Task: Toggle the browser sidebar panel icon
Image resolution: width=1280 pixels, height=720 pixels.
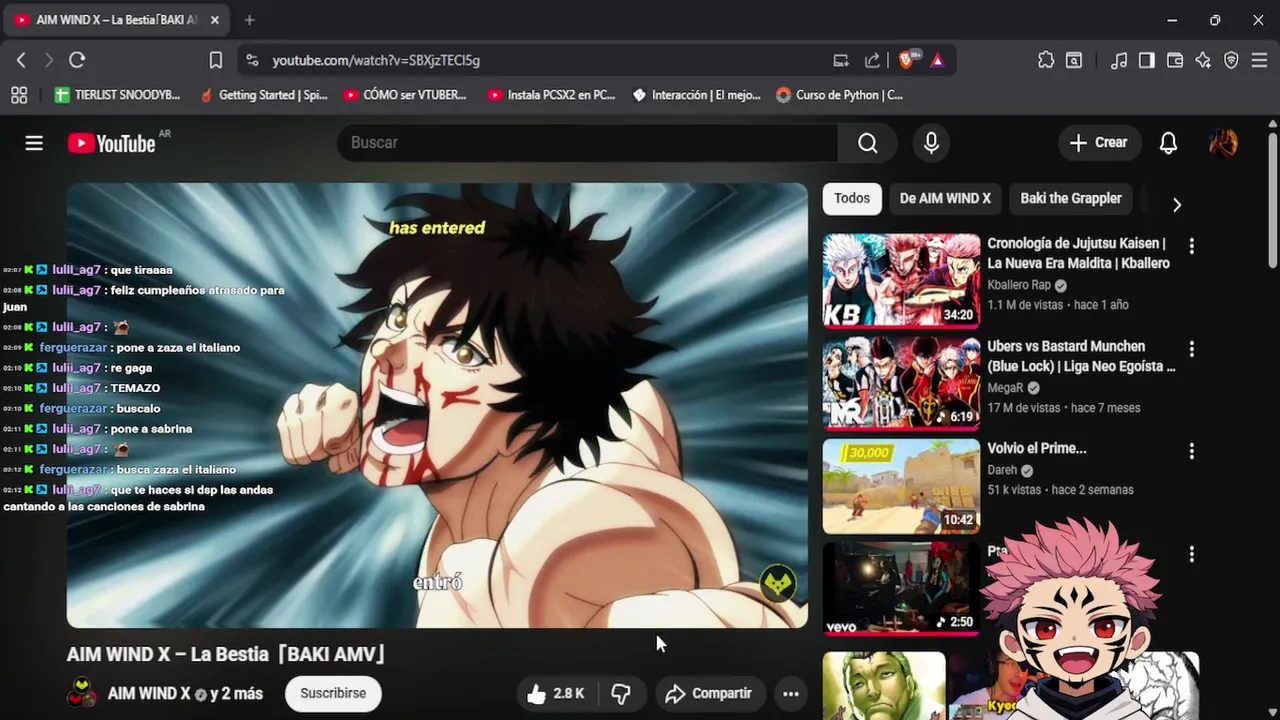Action: [x=1147, y=60]
